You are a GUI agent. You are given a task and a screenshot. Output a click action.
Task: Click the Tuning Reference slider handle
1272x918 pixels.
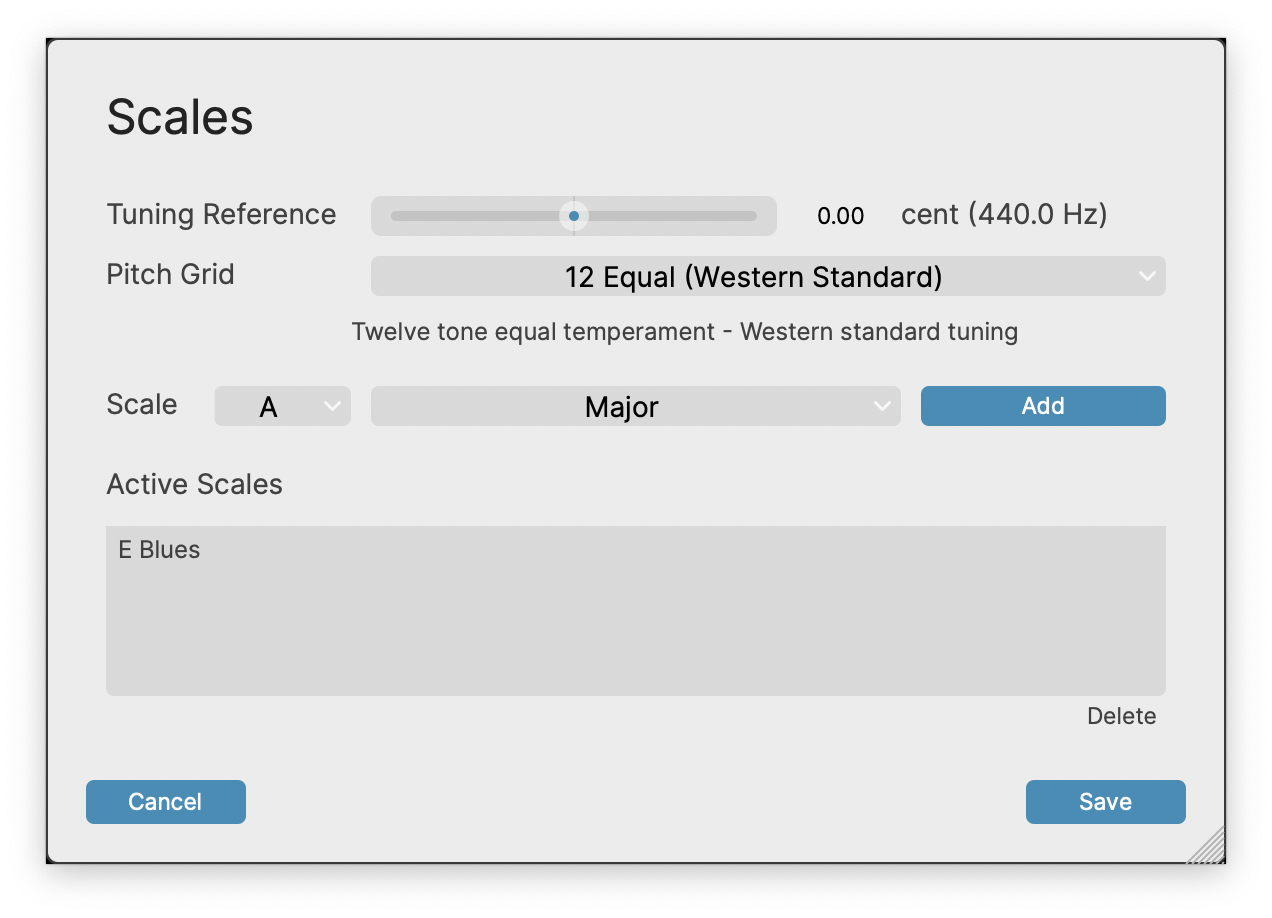click(x=573, y=215)
